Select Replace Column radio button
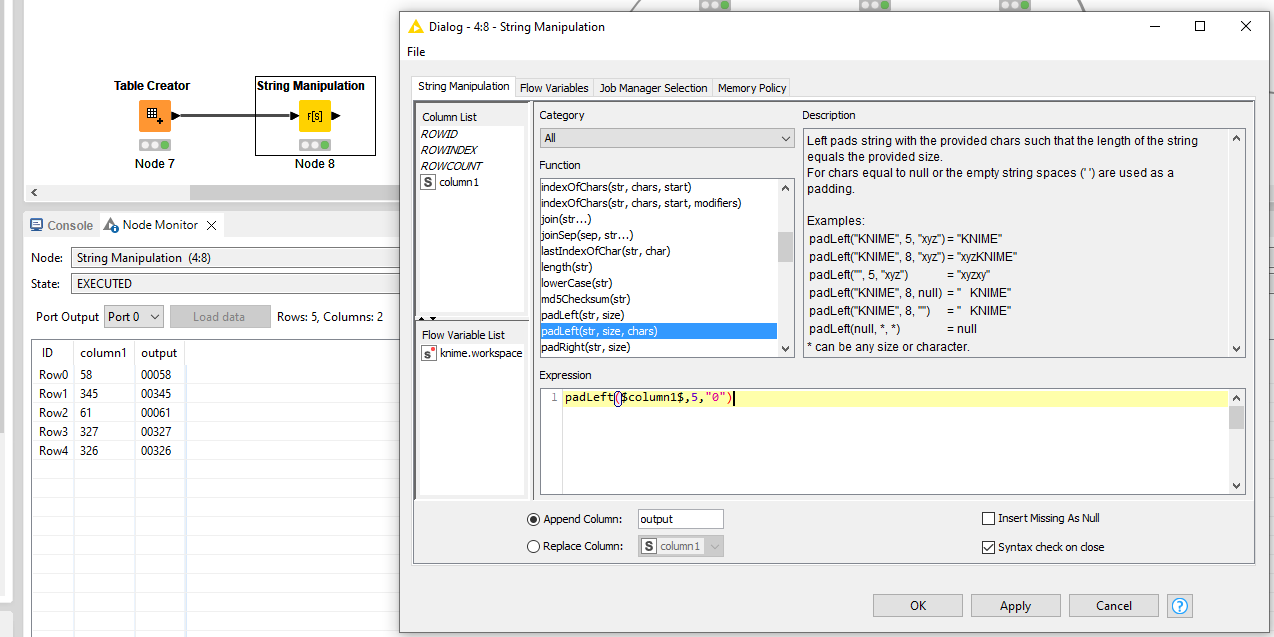Screen dimensions: 1274x637 (x=533, y=546)
